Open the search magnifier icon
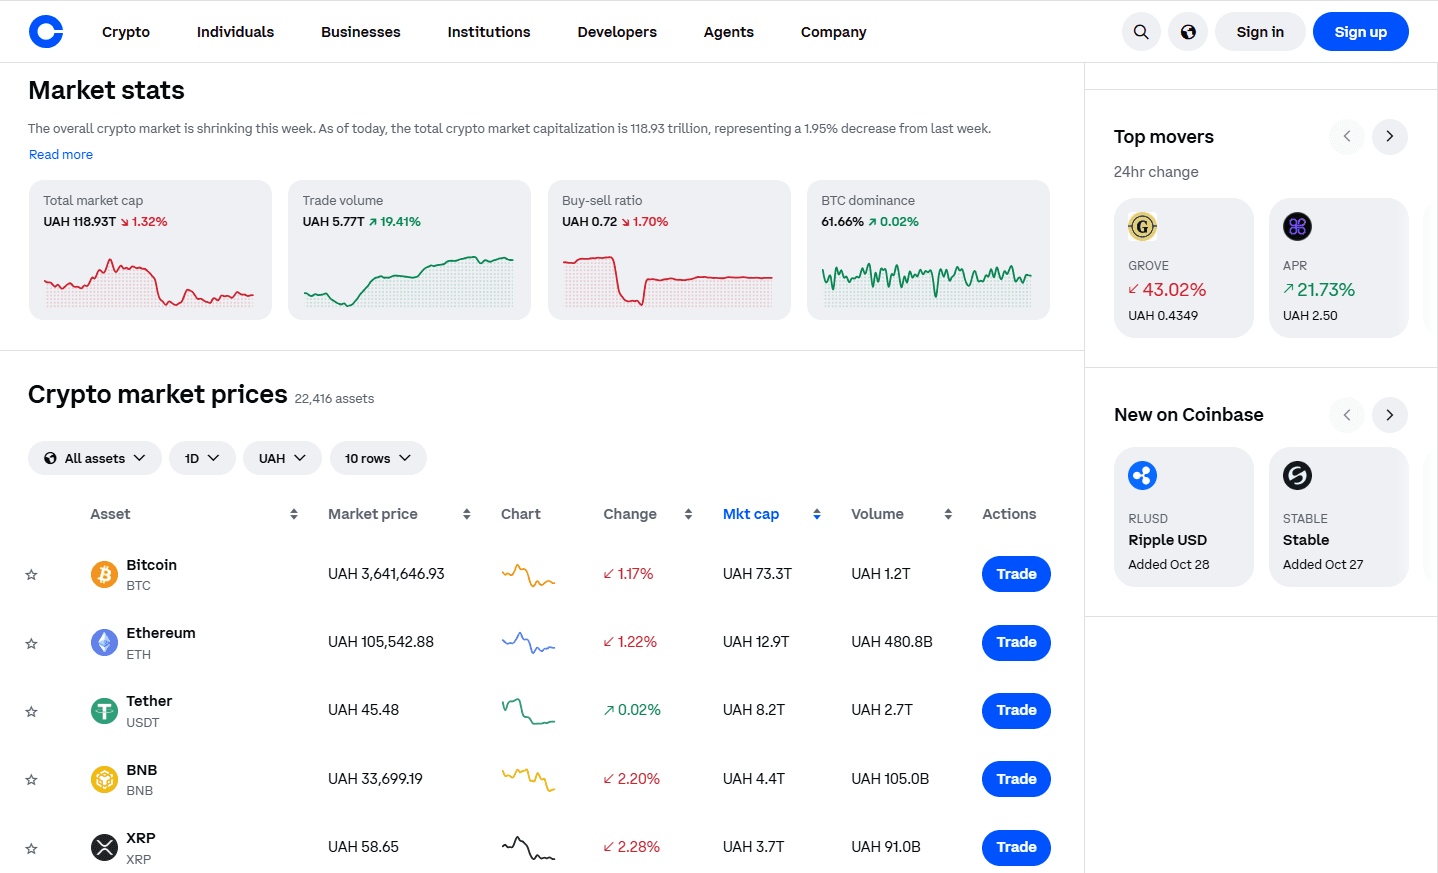 (x=1141, y=32)
